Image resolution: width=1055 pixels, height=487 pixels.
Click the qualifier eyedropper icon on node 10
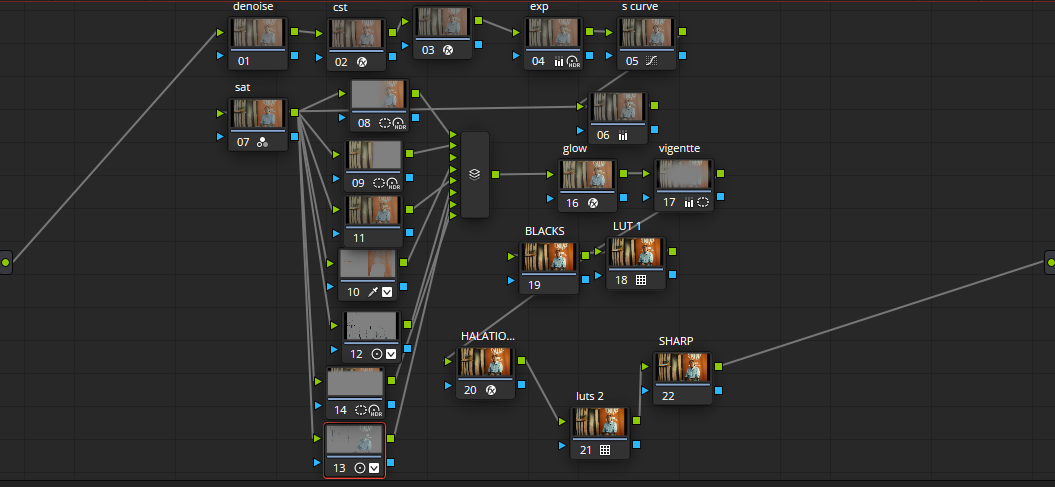coord(372,292)
